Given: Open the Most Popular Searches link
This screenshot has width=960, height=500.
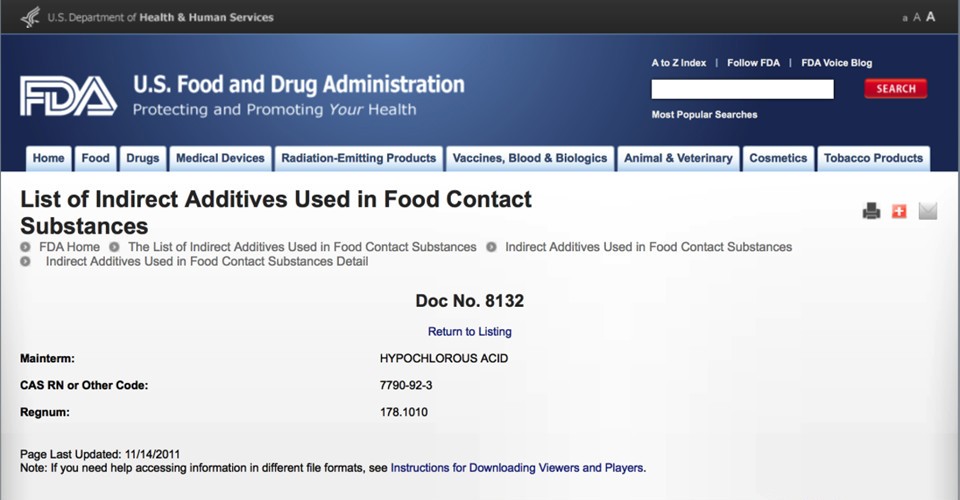Looking at the screenshot, I should [x=704, y=115].
